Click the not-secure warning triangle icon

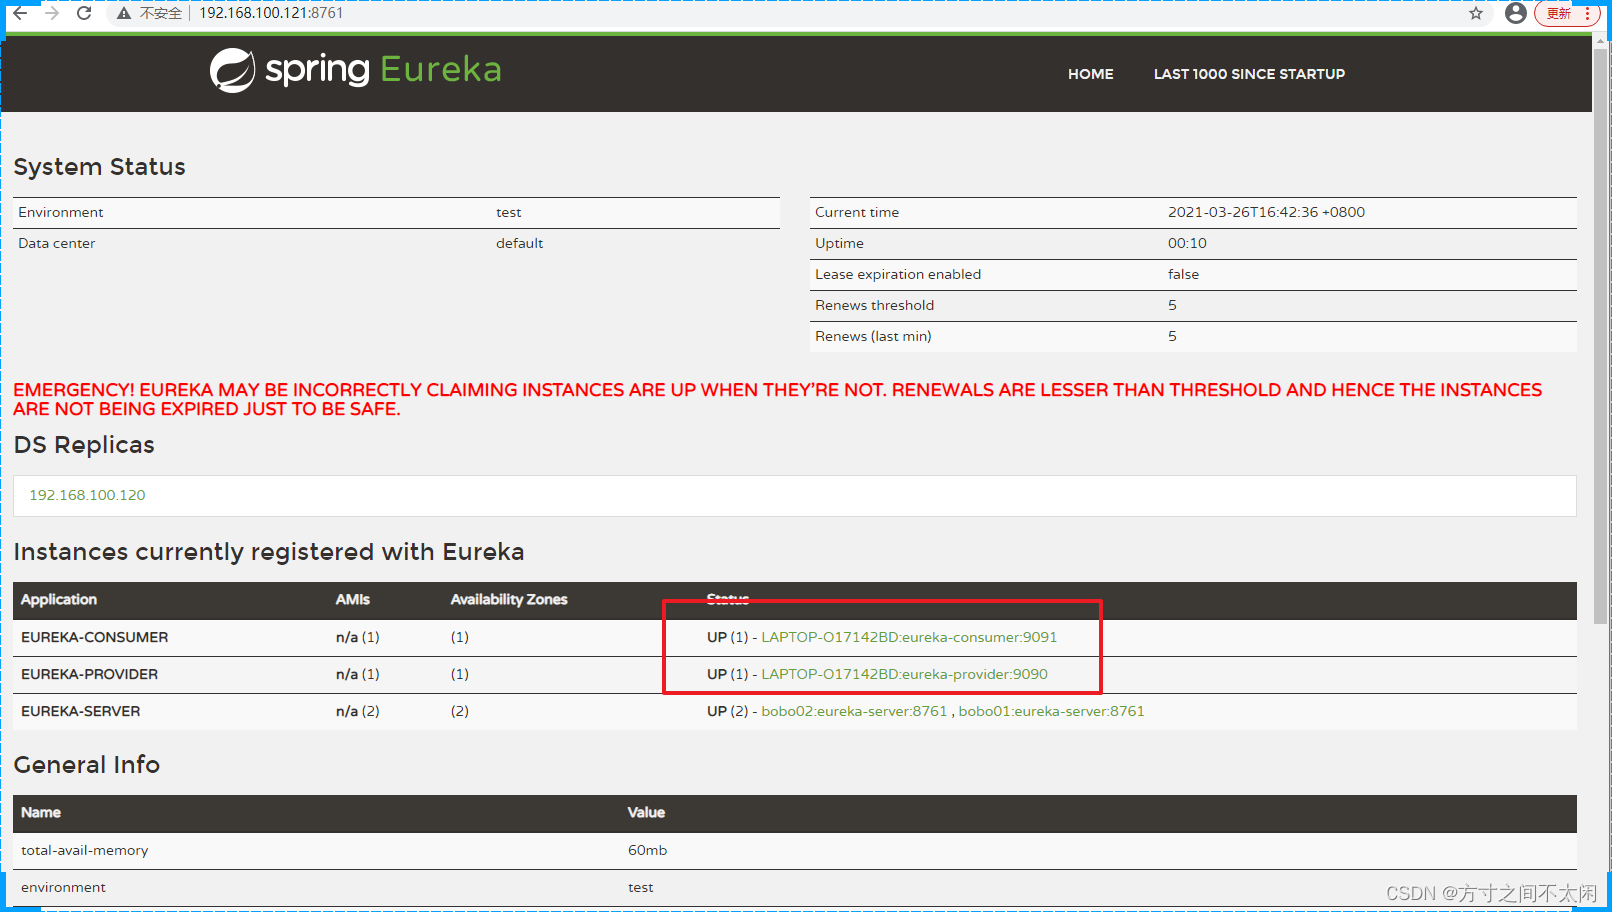(124, 14)
